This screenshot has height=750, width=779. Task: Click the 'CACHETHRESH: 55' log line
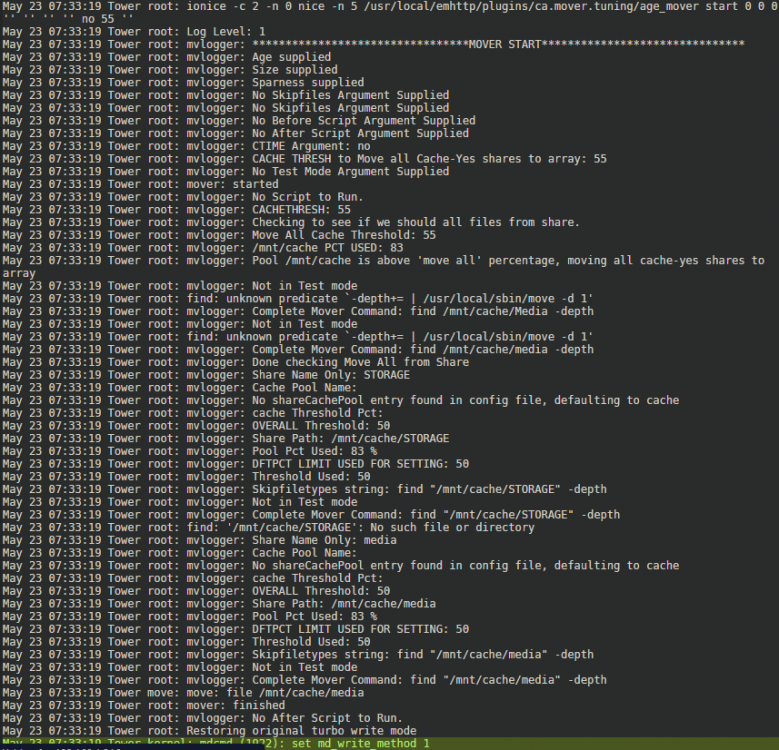[x=176, y=210]
